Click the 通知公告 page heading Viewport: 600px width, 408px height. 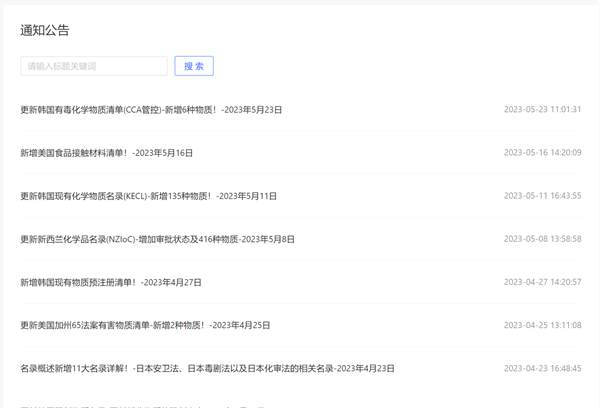45,30
